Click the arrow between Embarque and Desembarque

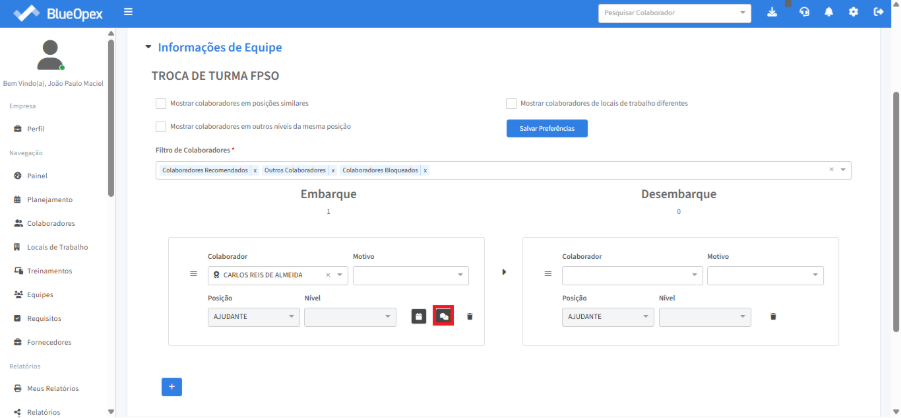[x=504, y=272]
